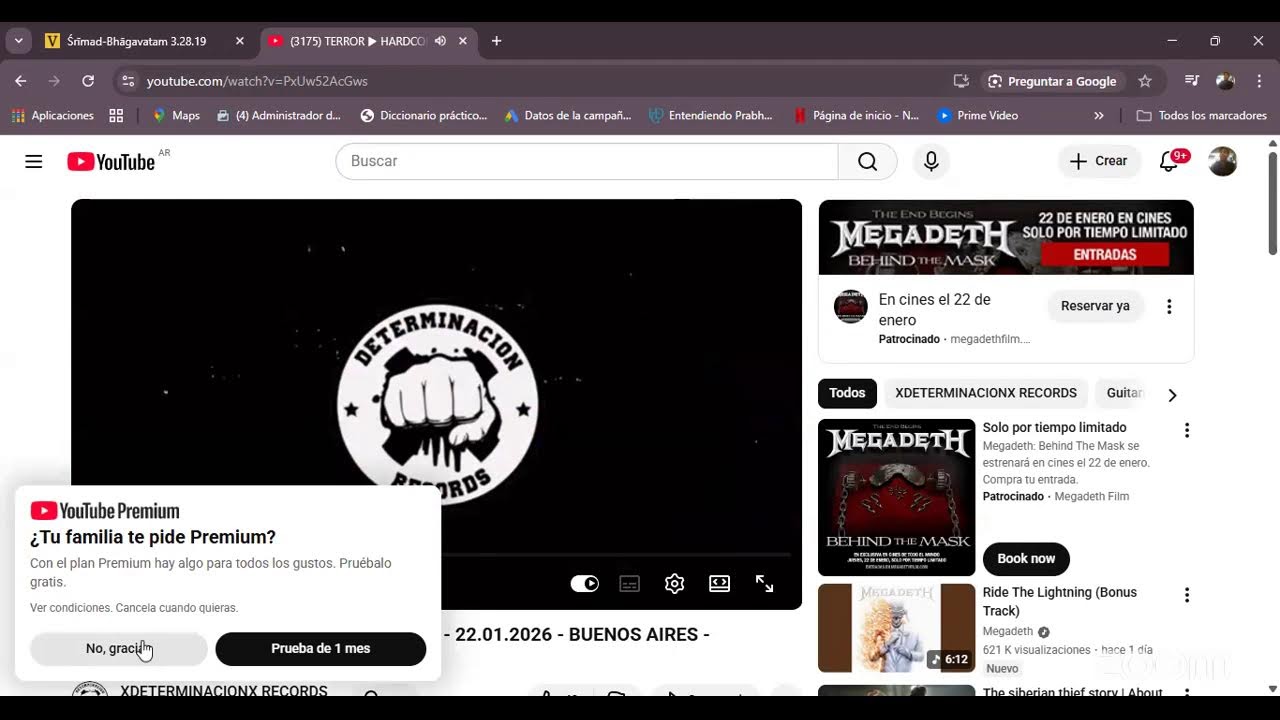Open the Chrome profile avatar
Image resolution: width=1280 pixels, height=720 pixels.
pyautogui.click(x=1225, y=81)
